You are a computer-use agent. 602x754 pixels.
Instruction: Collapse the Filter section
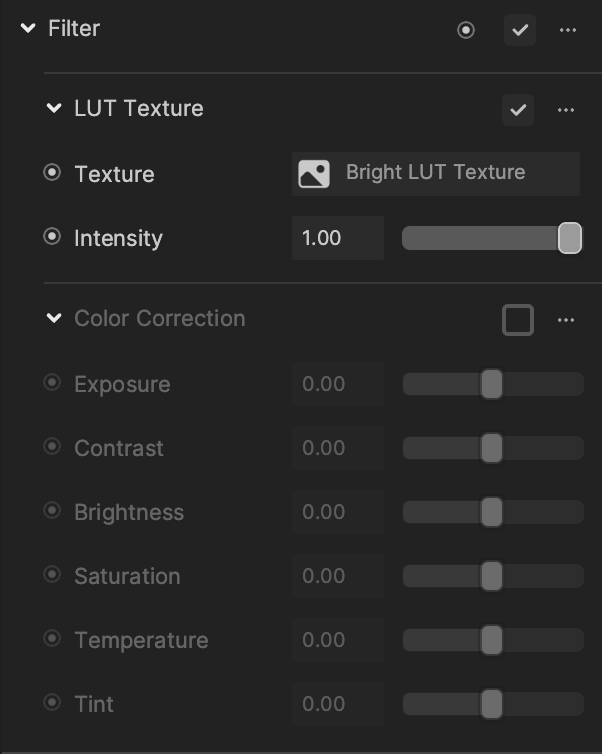(x=28, y=28)
